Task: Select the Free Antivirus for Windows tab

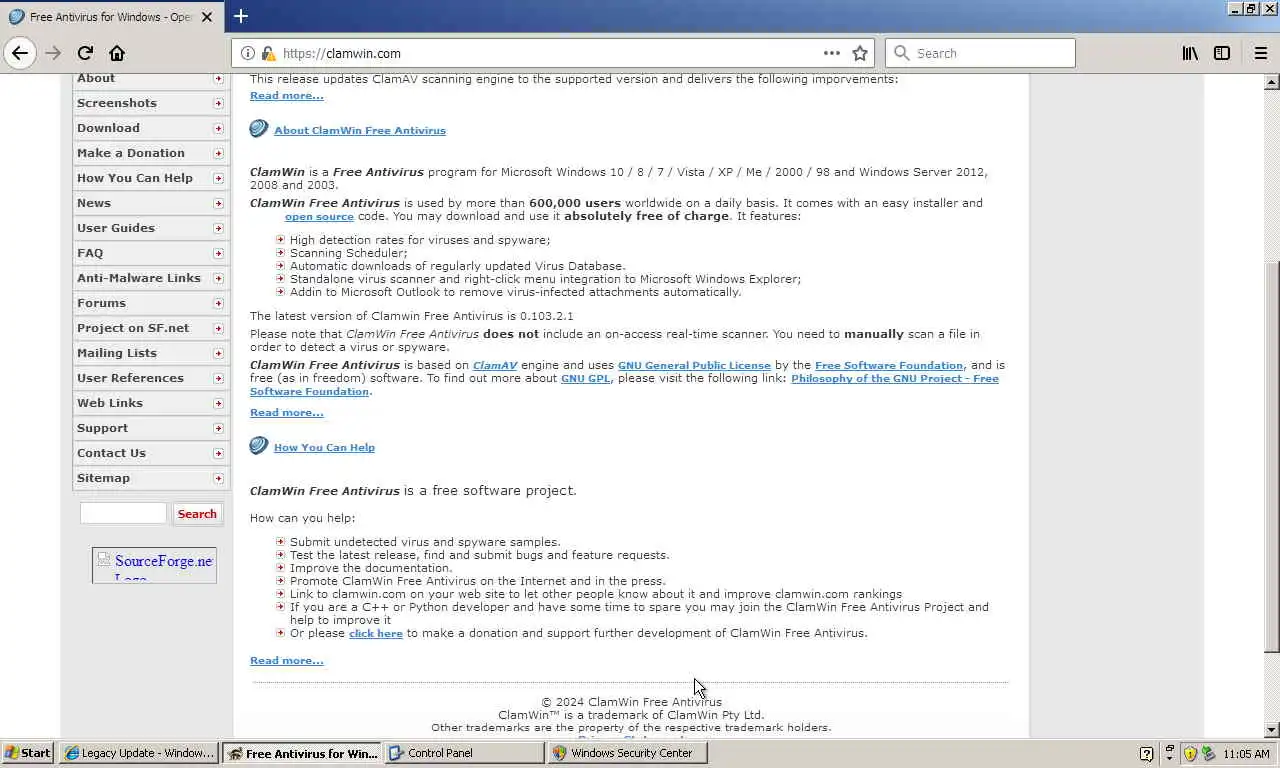Action: tap(111, 17)
